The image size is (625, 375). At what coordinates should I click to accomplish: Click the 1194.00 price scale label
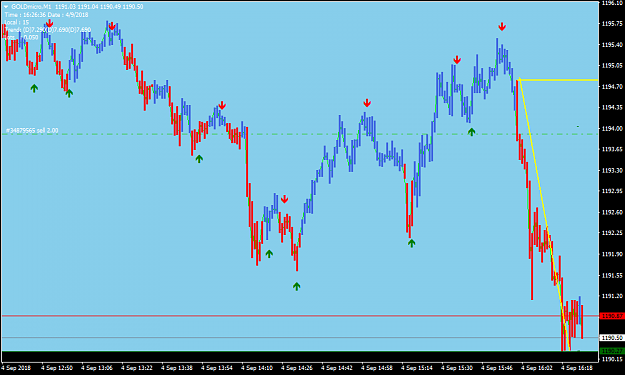point(612,128)
